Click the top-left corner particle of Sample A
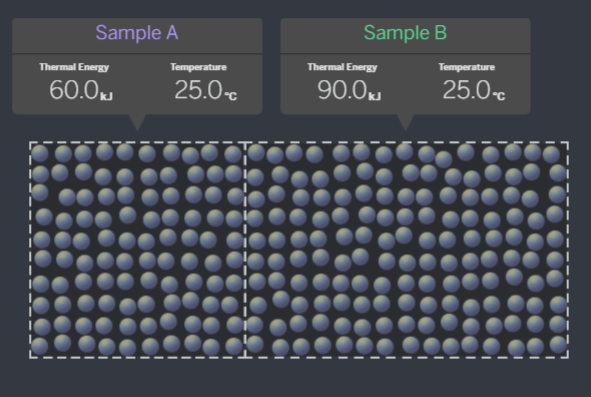The image size is (591, 397). pyautogui.click(x=40, y=153)
